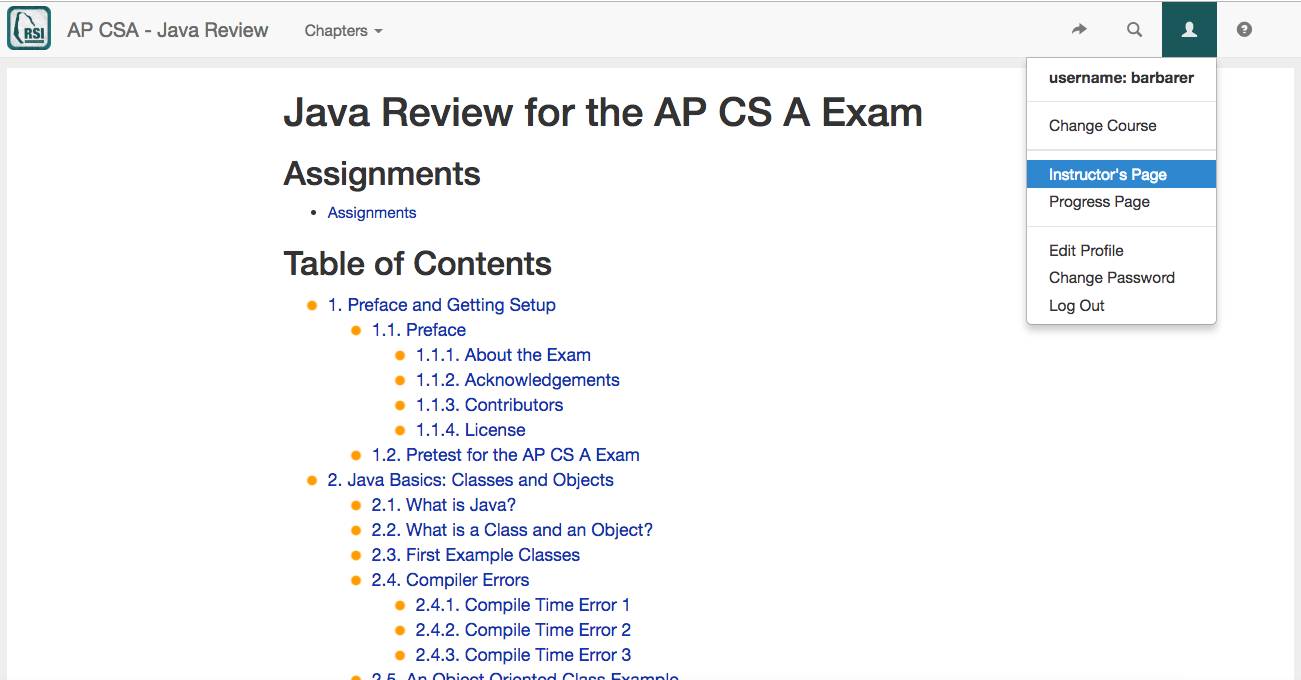This screenshot has height=680, width=1301.
Task: Open 2.2. What is a Class and an Object?
Action: 512,530
